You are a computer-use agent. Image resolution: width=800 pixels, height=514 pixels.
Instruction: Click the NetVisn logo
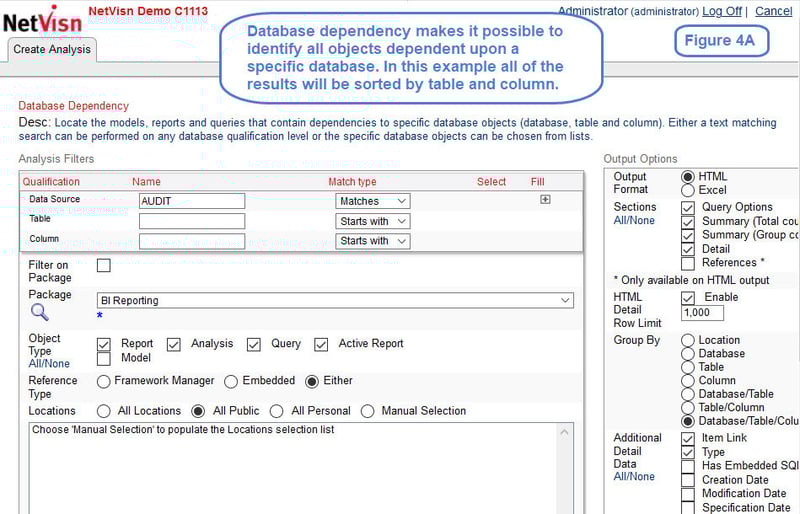pos(42,21)
